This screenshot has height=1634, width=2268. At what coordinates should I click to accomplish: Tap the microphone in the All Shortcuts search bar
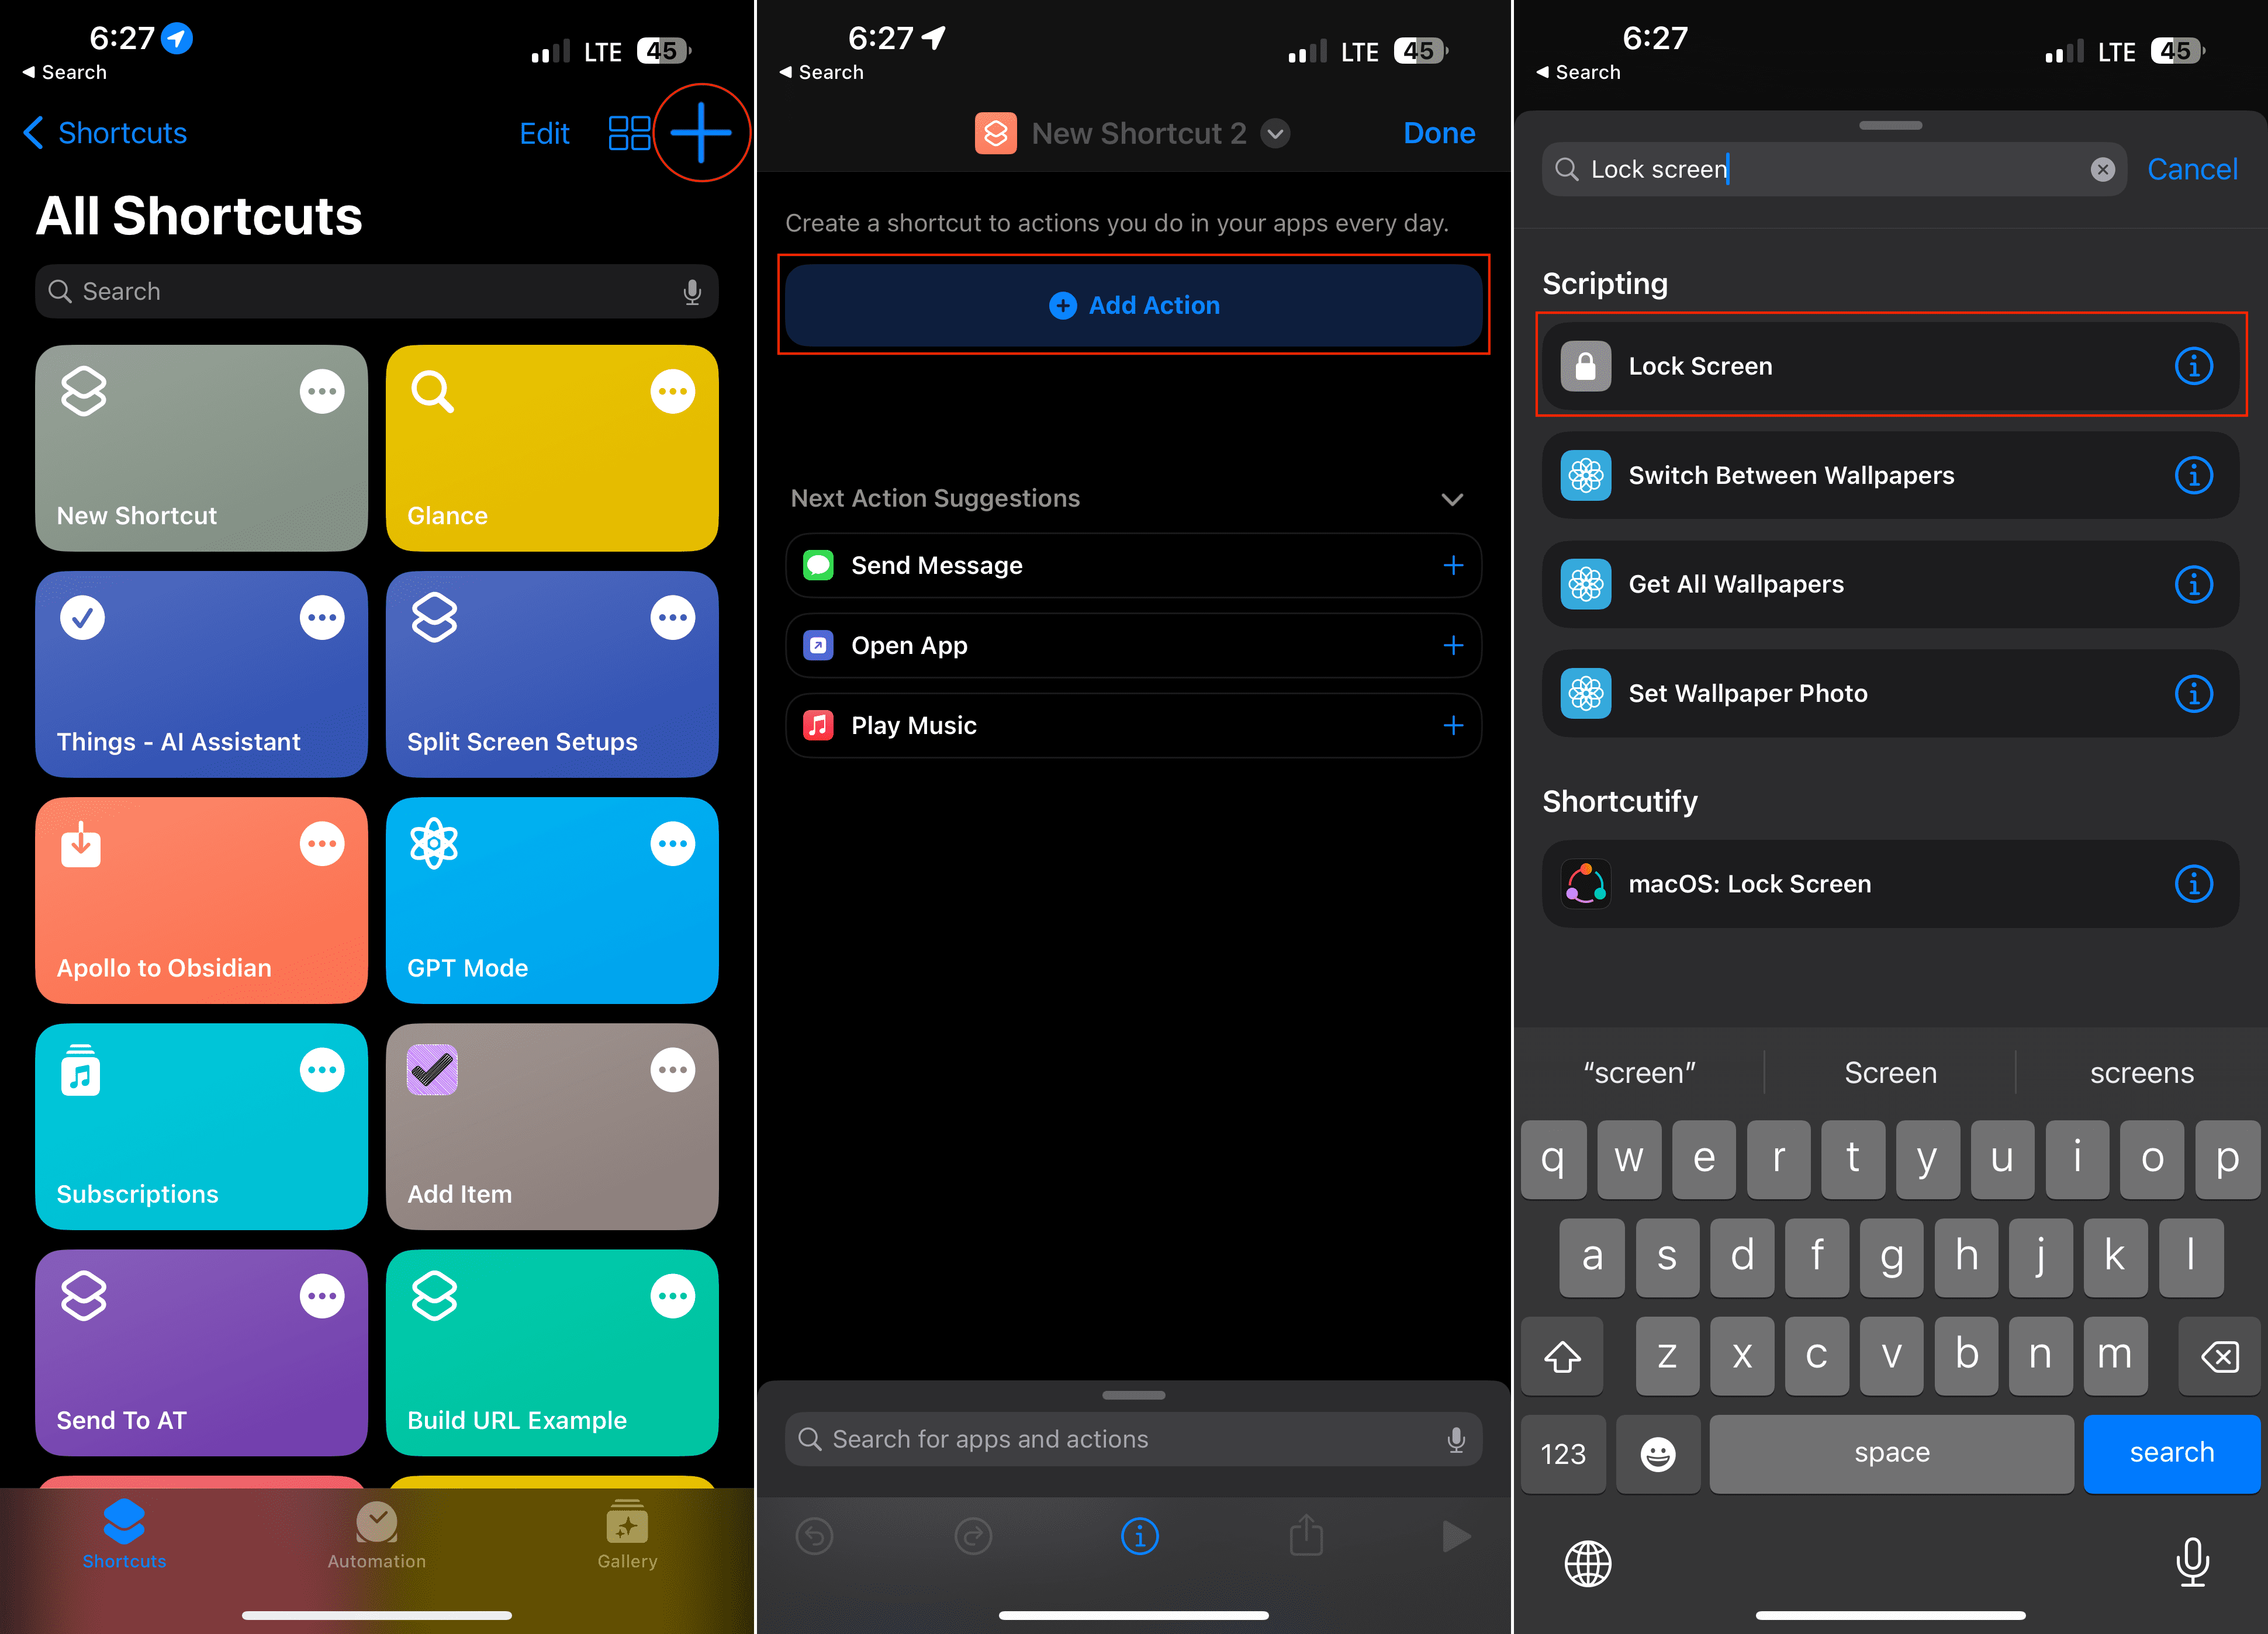tap(693, 291)
